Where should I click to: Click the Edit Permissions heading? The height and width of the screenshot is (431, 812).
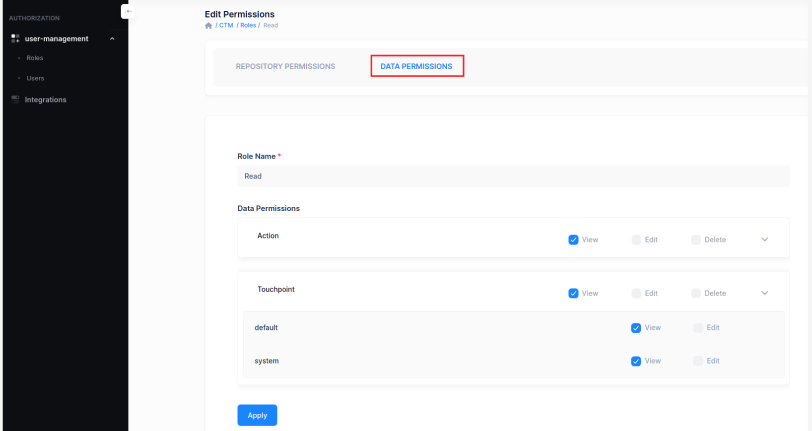tap(240, 14)
